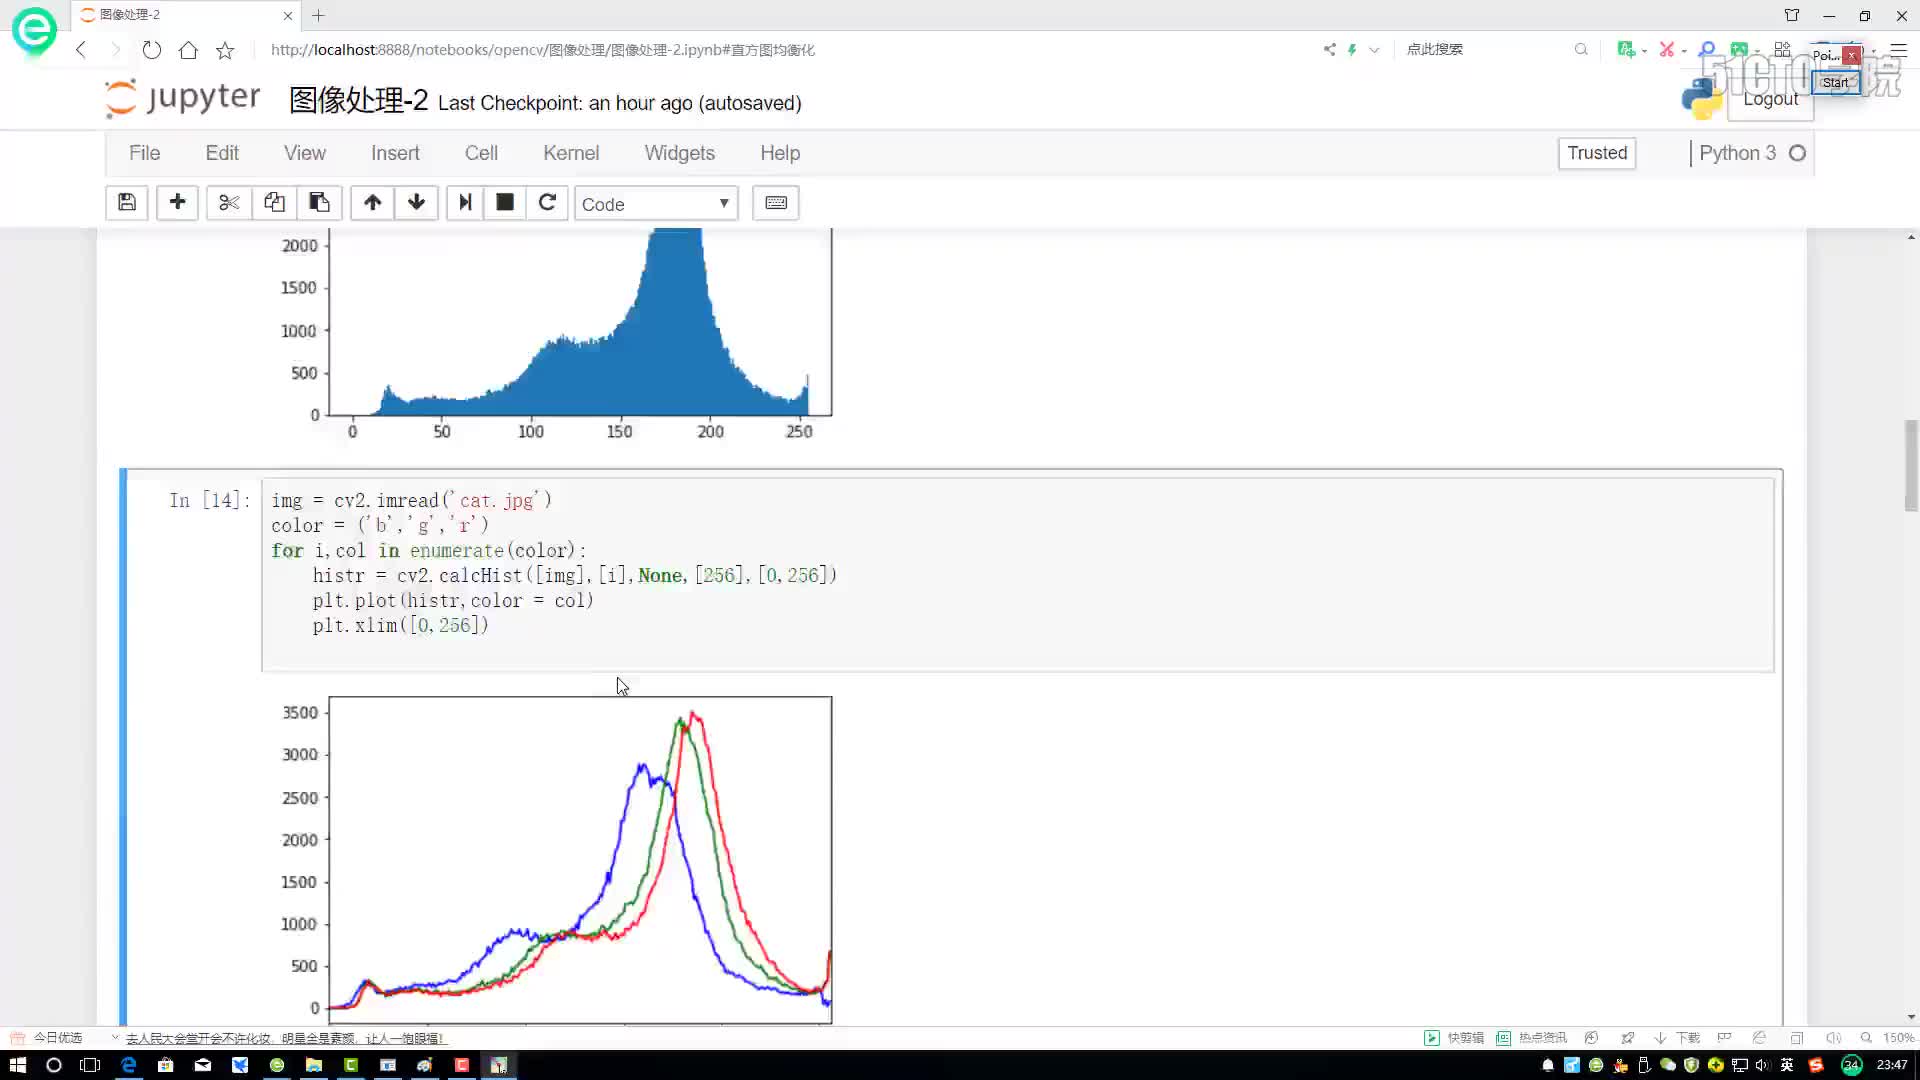
Task: Open the command palette keyboard icon
Action: click(x=776, y=203)
